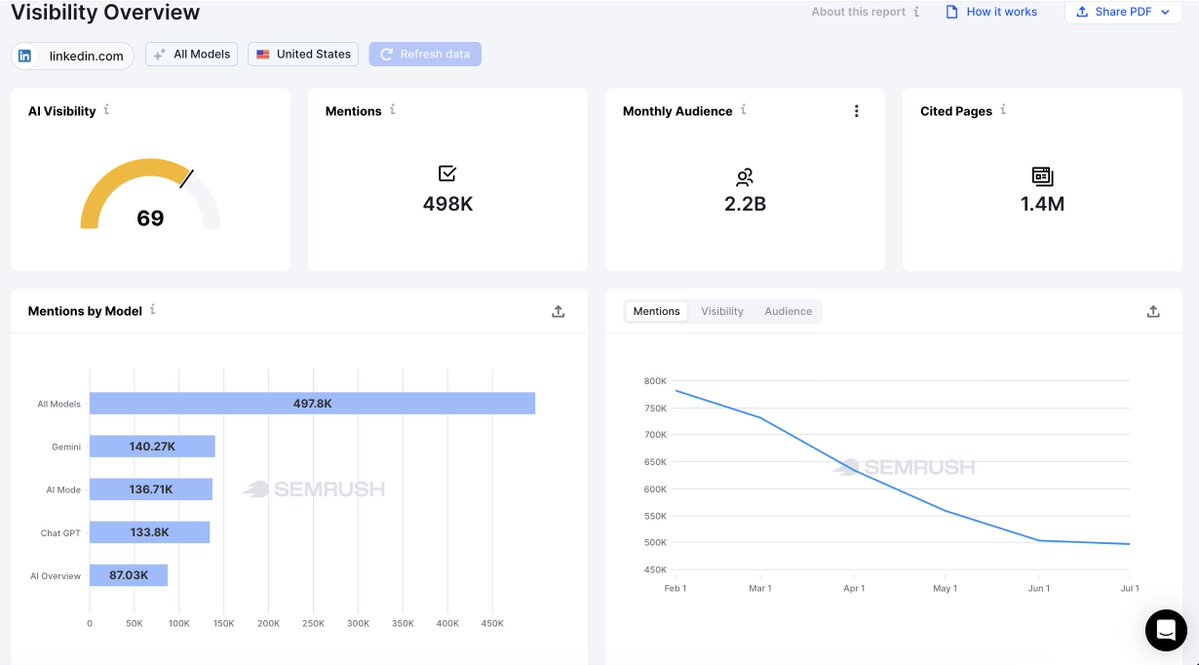Click the info icon next to AI Visibility
1199x665 pixels.
(106, 110)
